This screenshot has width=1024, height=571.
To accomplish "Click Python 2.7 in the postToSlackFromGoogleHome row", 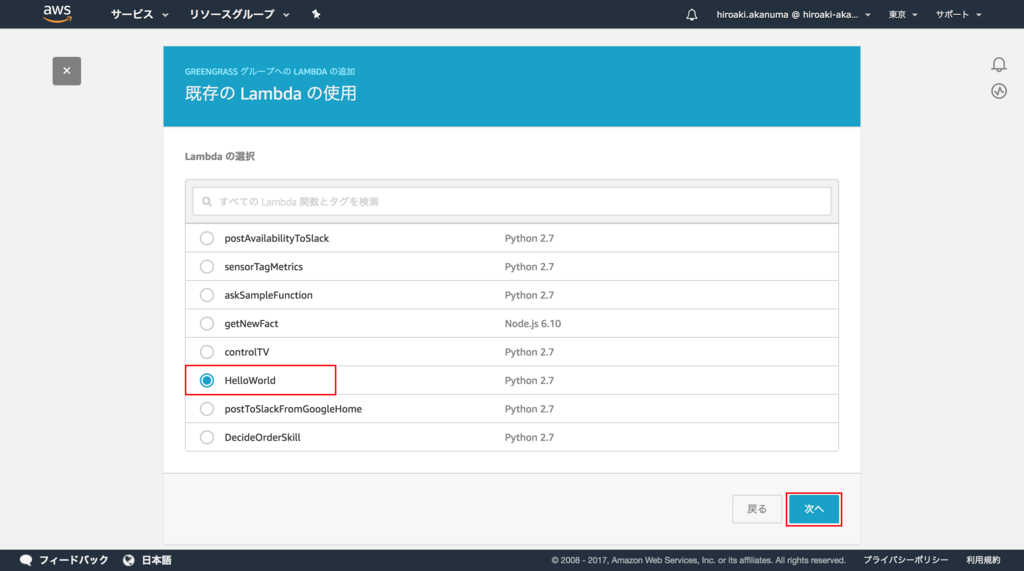I will (529, 409).
